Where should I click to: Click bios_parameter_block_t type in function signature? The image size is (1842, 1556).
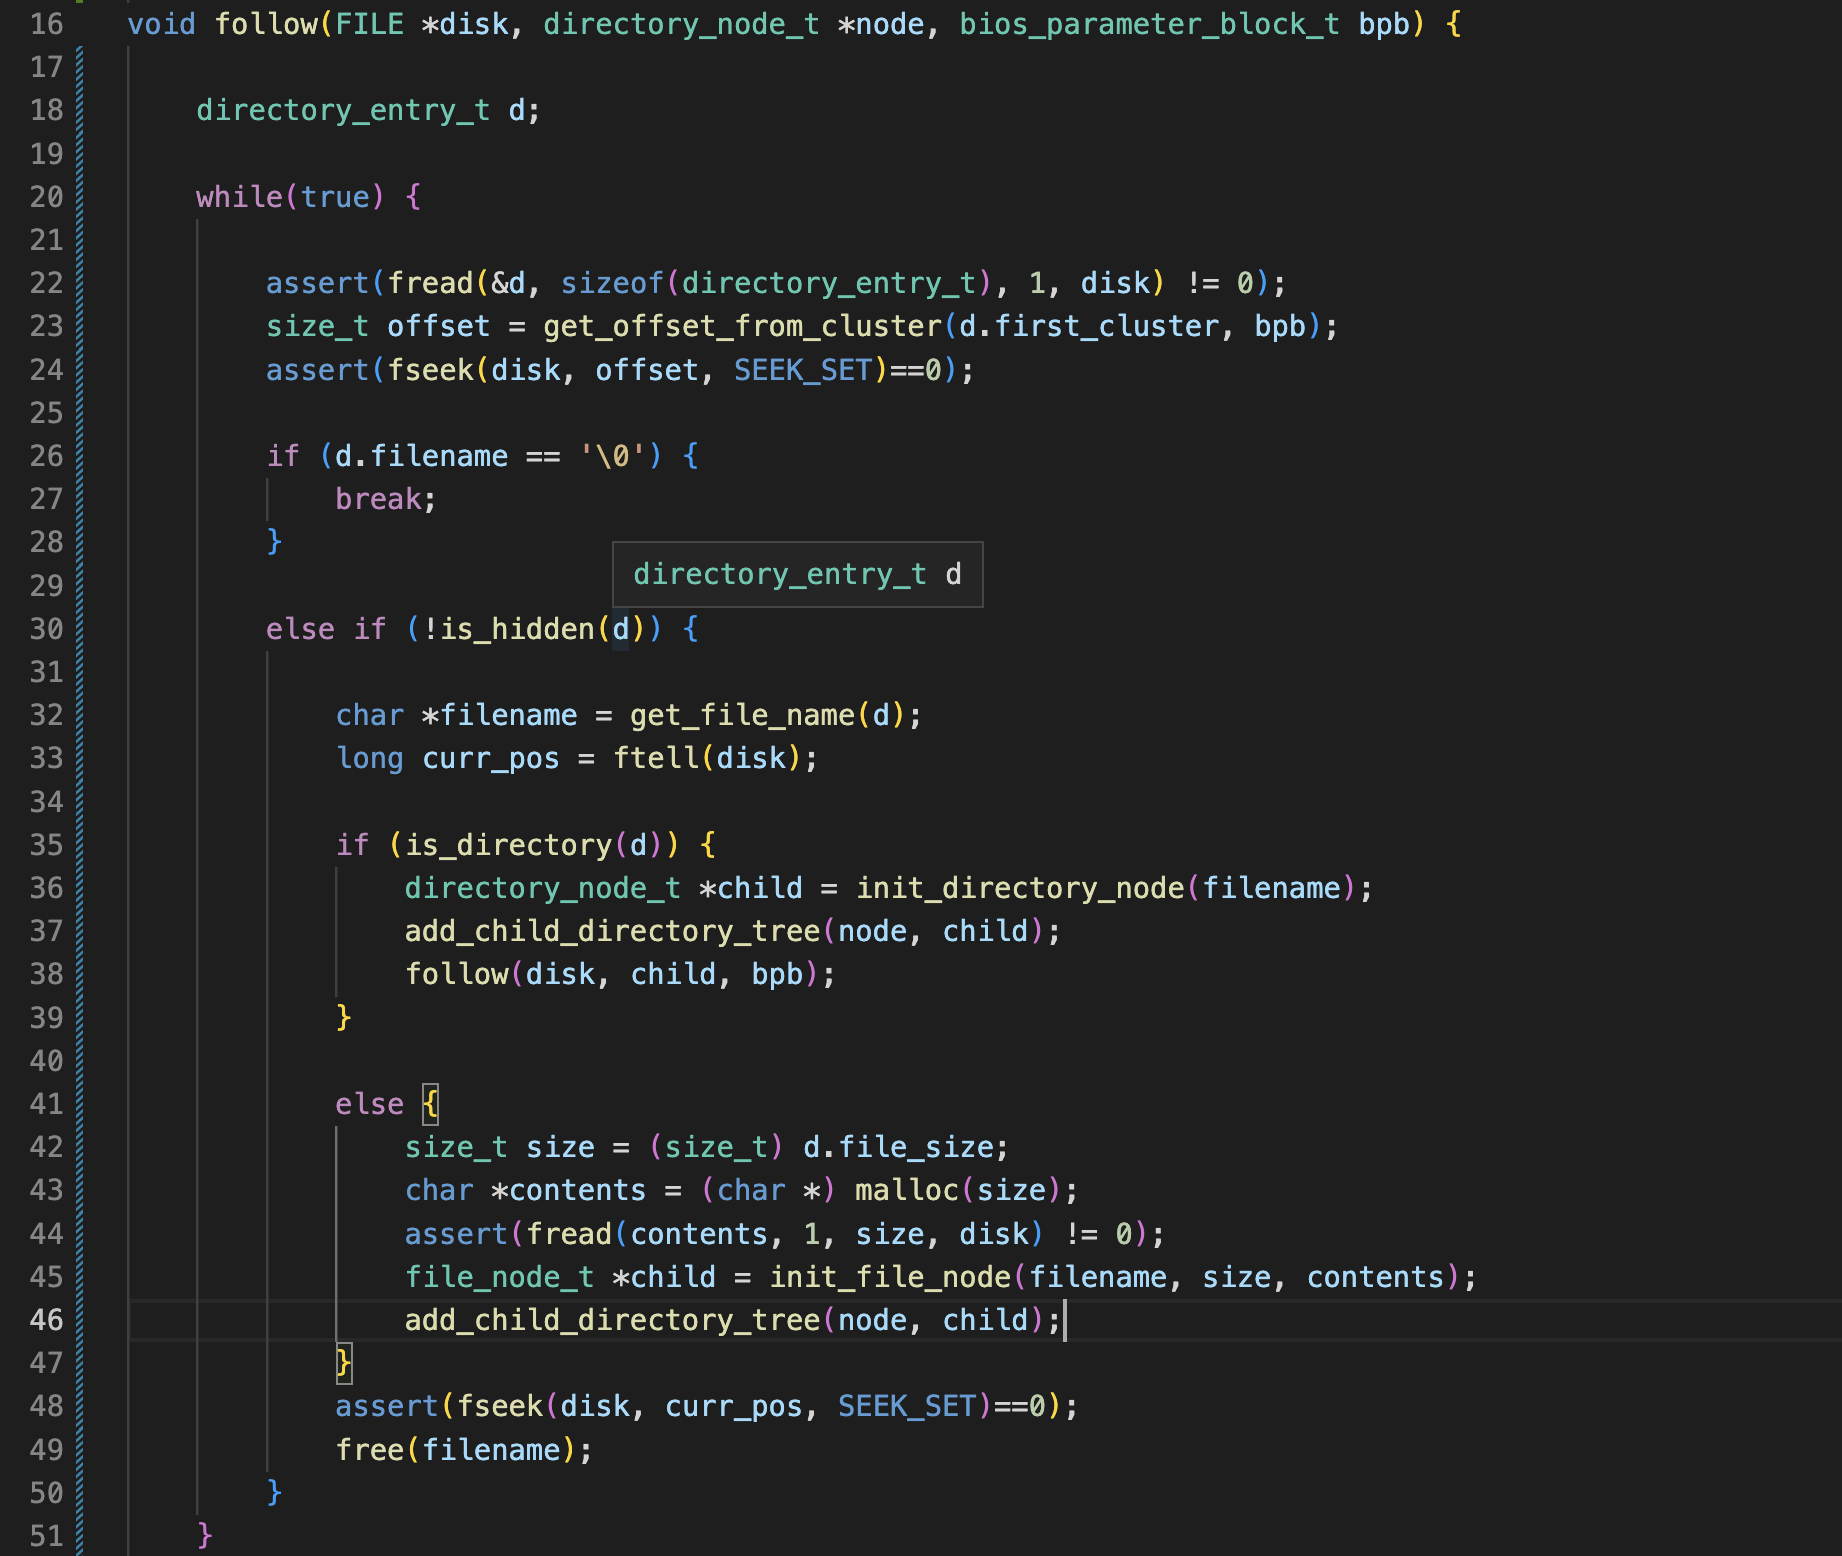point(1149,24)
